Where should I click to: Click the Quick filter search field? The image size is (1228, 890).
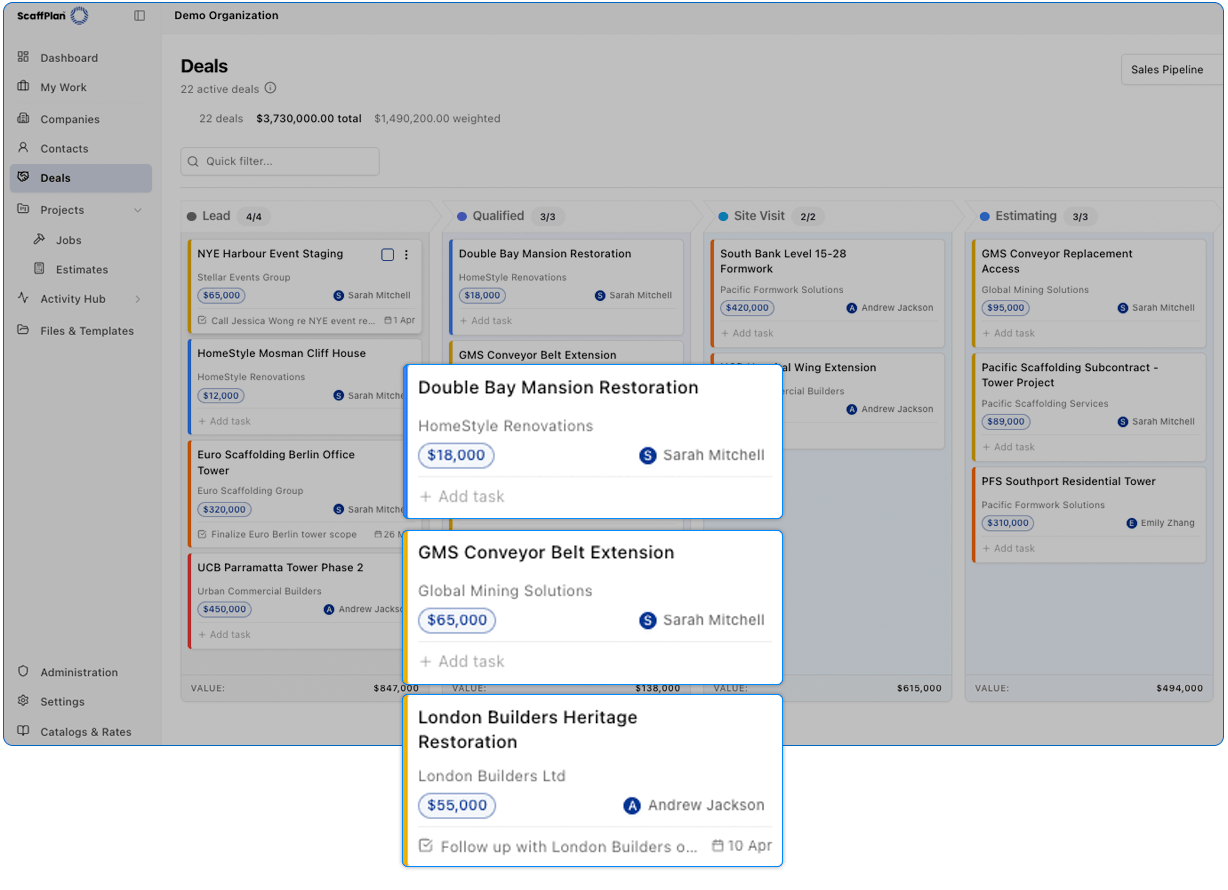point(279,161)
